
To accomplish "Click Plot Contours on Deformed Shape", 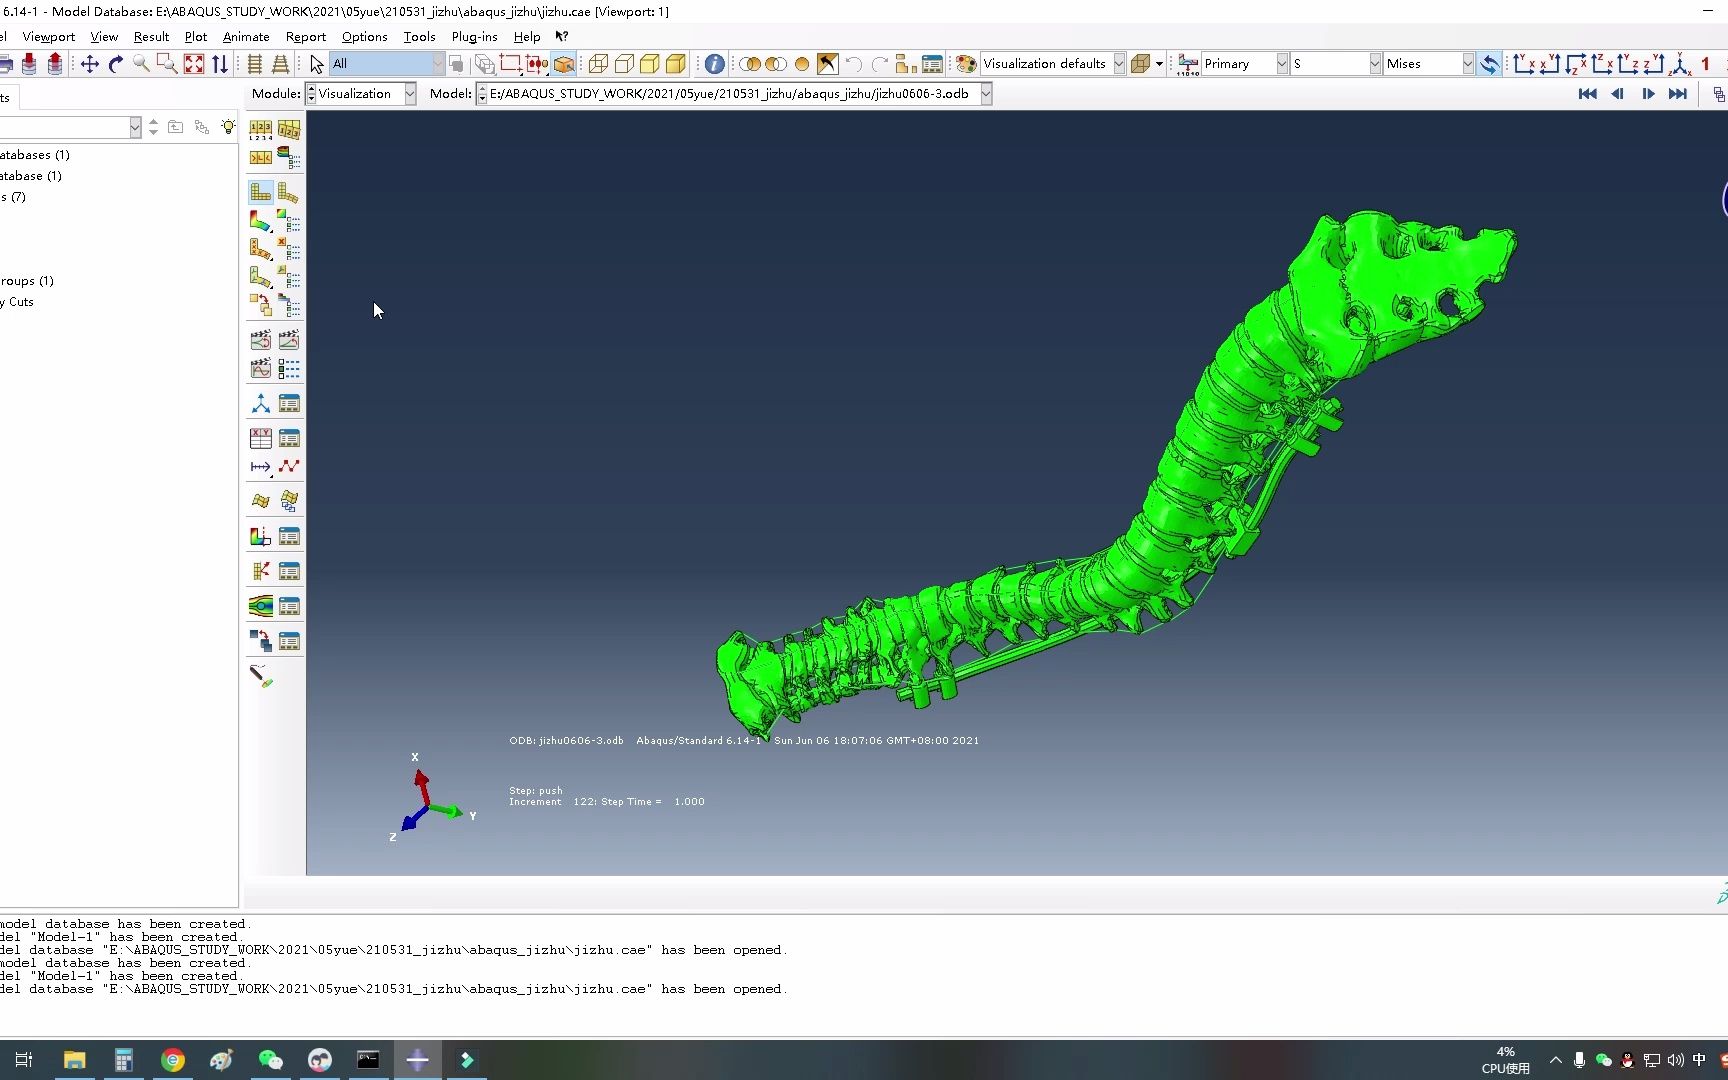I will coord(260,220).
